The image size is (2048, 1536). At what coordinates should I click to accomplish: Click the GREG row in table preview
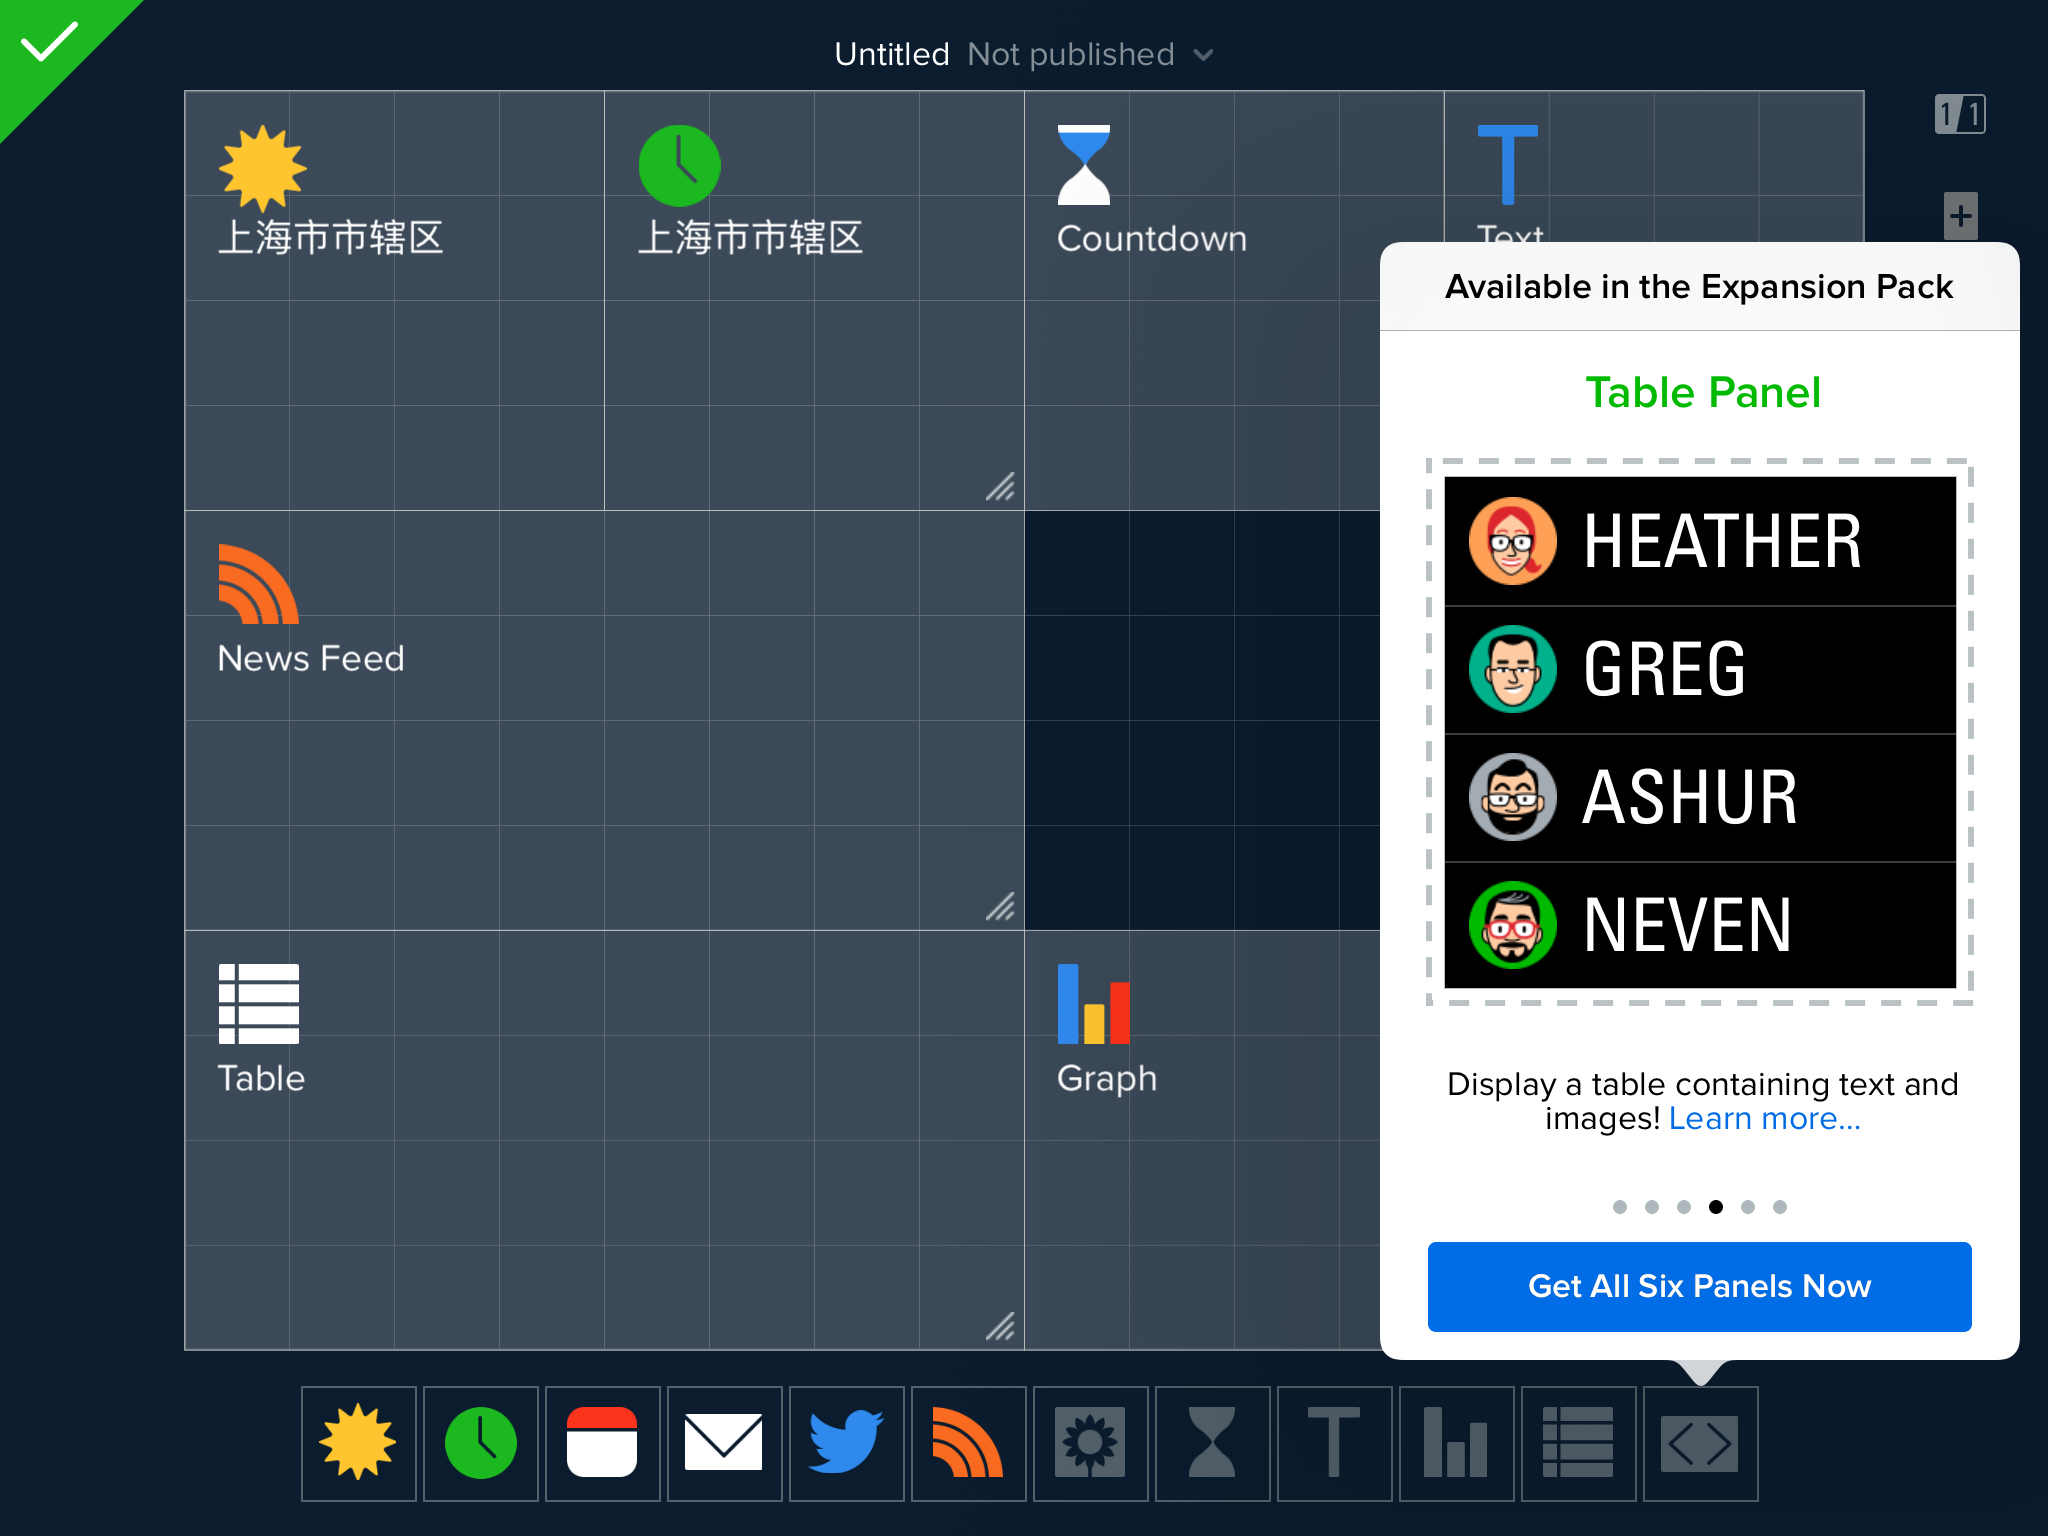[x=1700, y=669]
